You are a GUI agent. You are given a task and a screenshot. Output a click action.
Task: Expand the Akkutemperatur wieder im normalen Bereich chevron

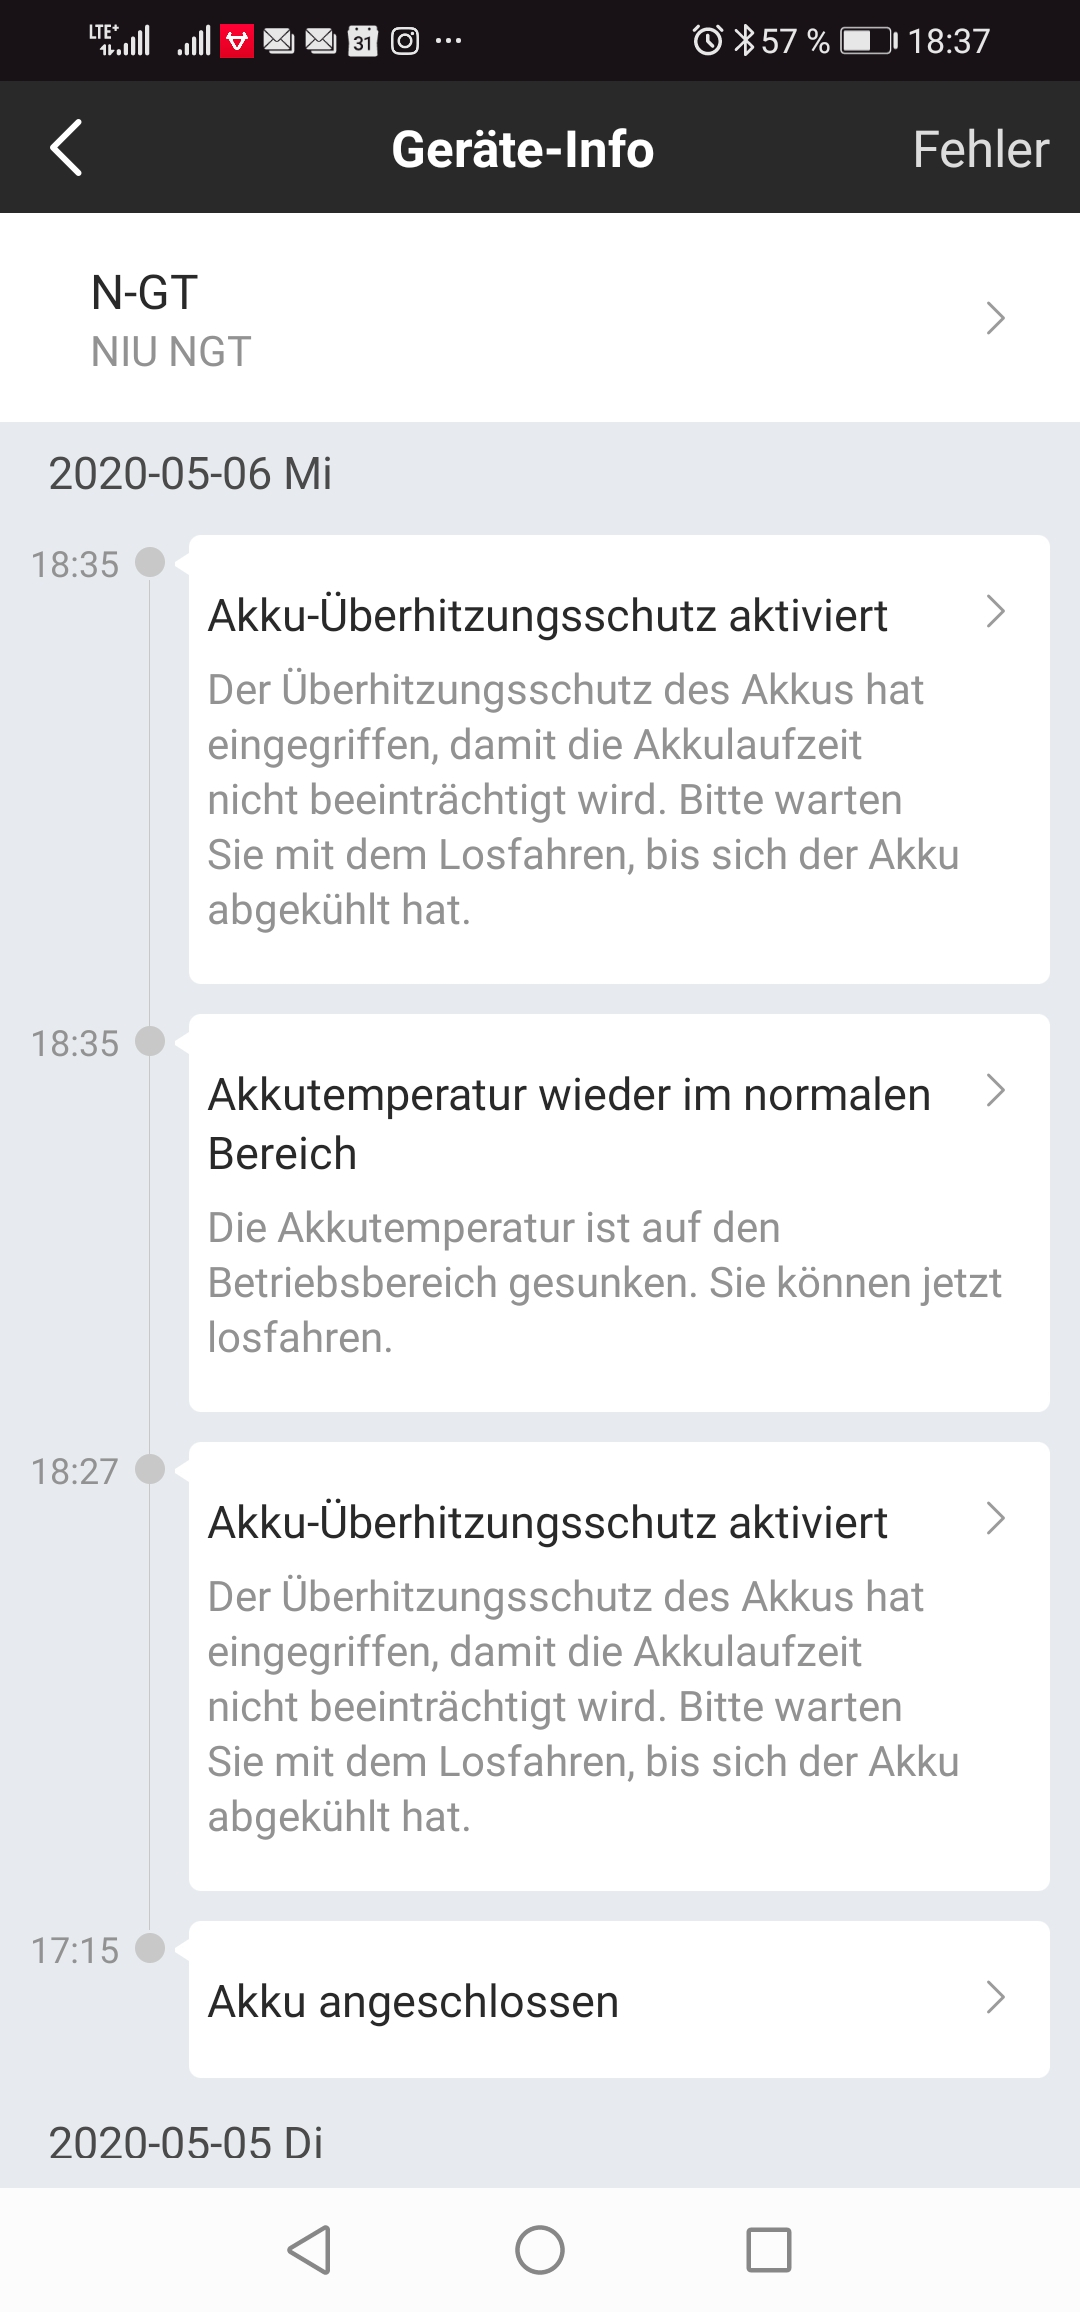(995, 1090)
